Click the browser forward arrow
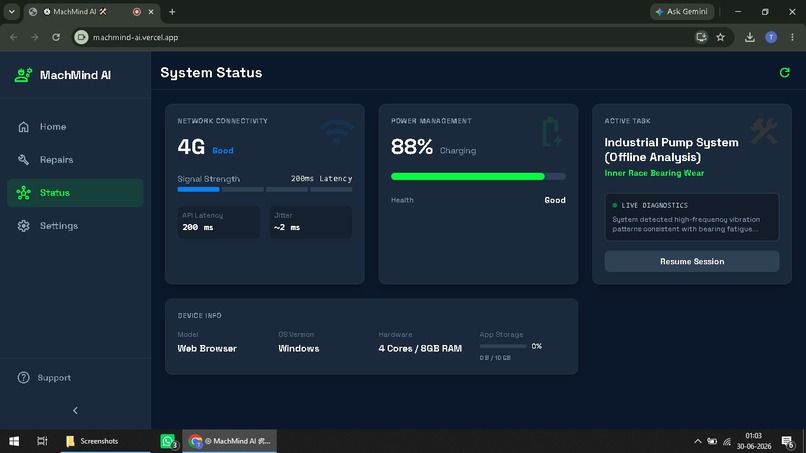806x453 pixels. 34,37
